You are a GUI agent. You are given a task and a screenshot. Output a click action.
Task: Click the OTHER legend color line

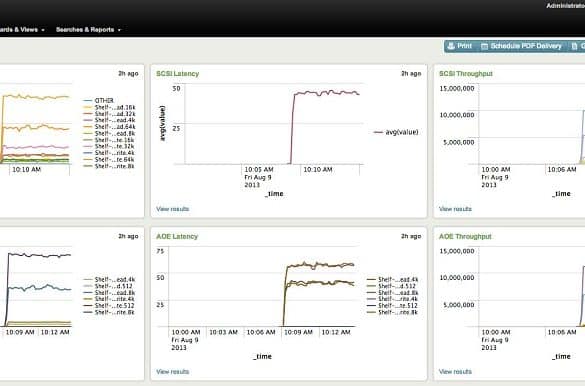coord(88,101)
